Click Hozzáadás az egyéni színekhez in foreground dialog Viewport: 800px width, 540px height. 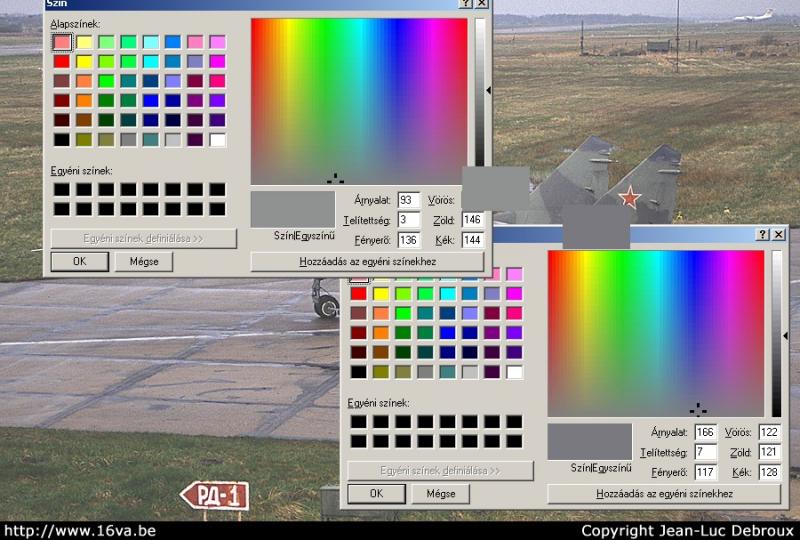tap(367, 262)
